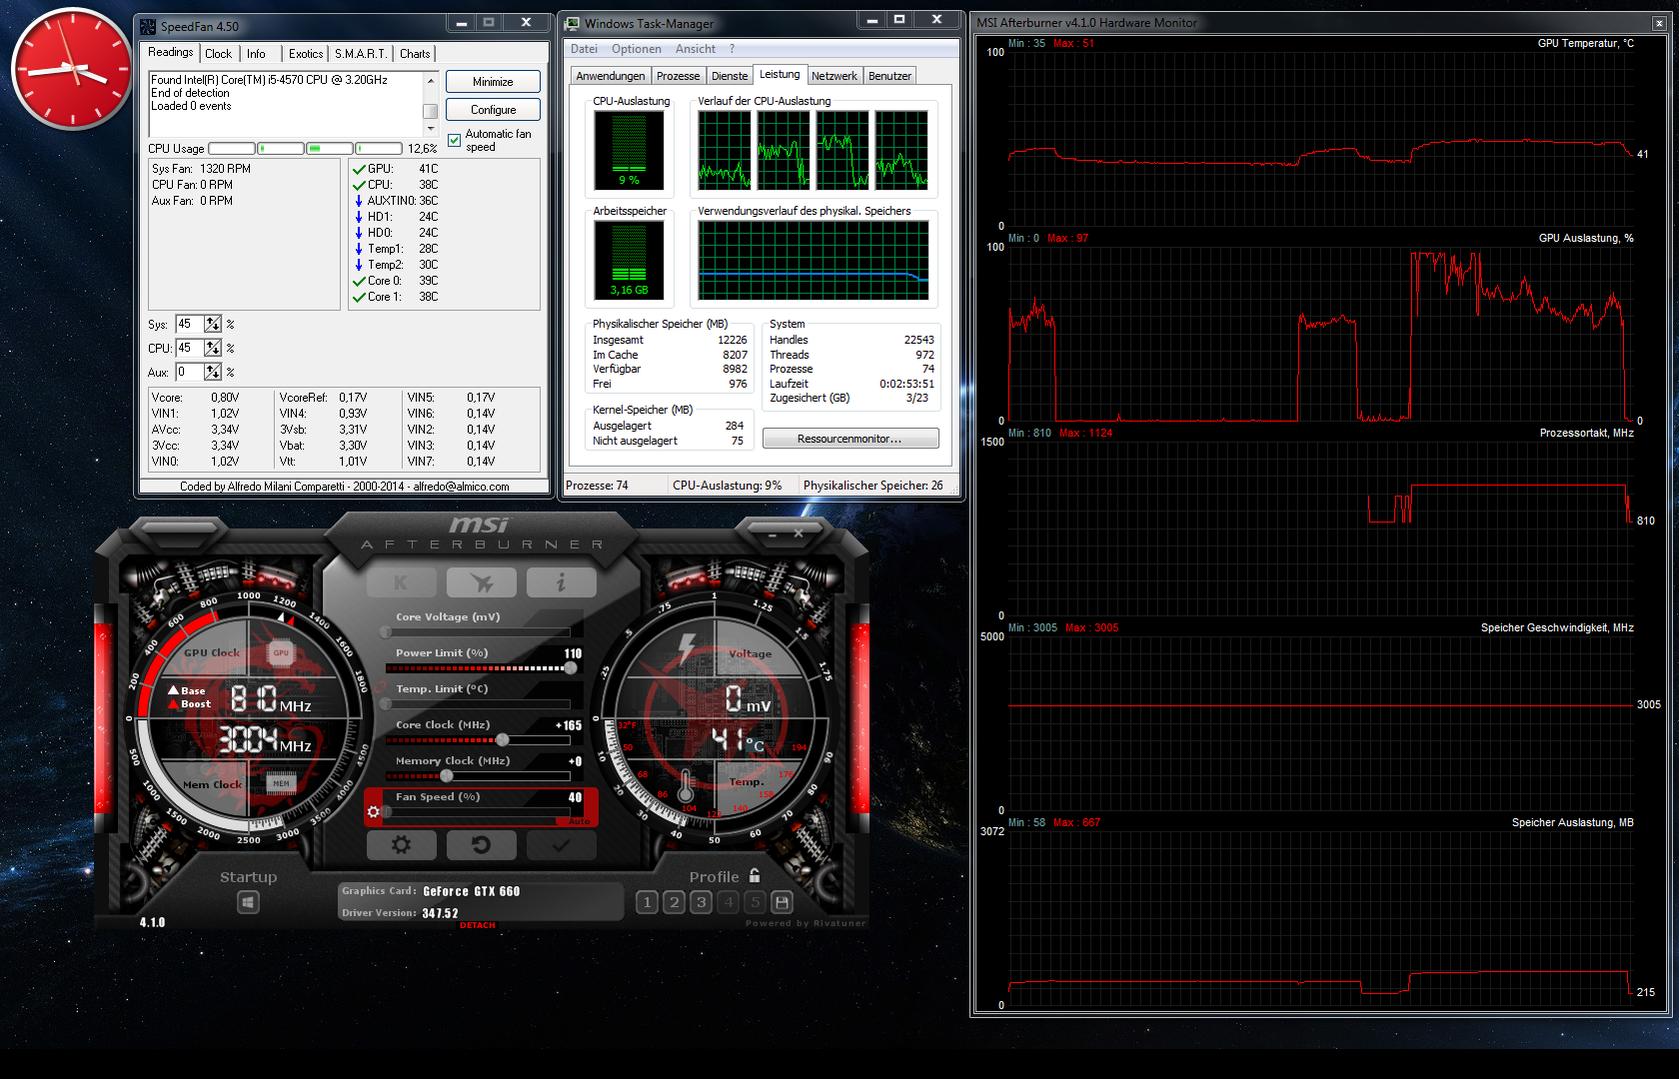Screen dimensions: 1679x1079
Task: Switch to the Netzwerk tab
Action: click(x=834, y=76)
